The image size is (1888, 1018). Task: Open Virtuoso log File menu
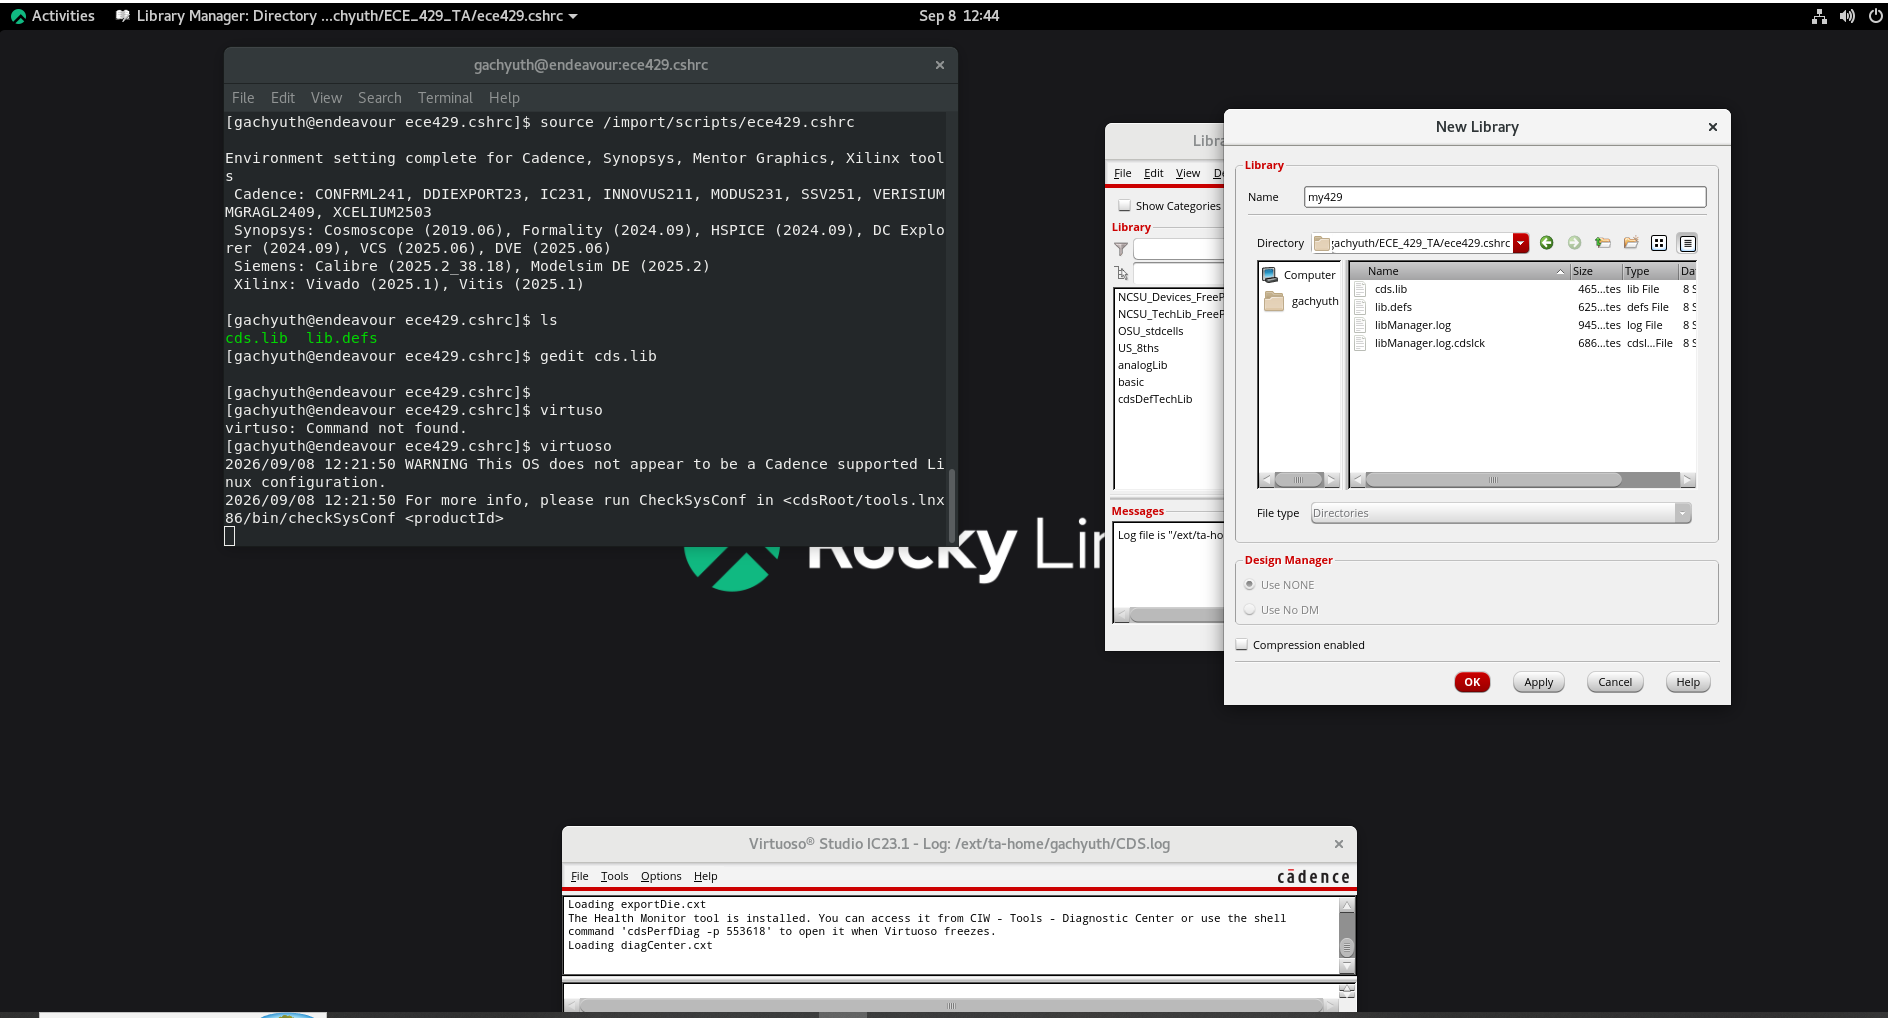click(579, 876)
